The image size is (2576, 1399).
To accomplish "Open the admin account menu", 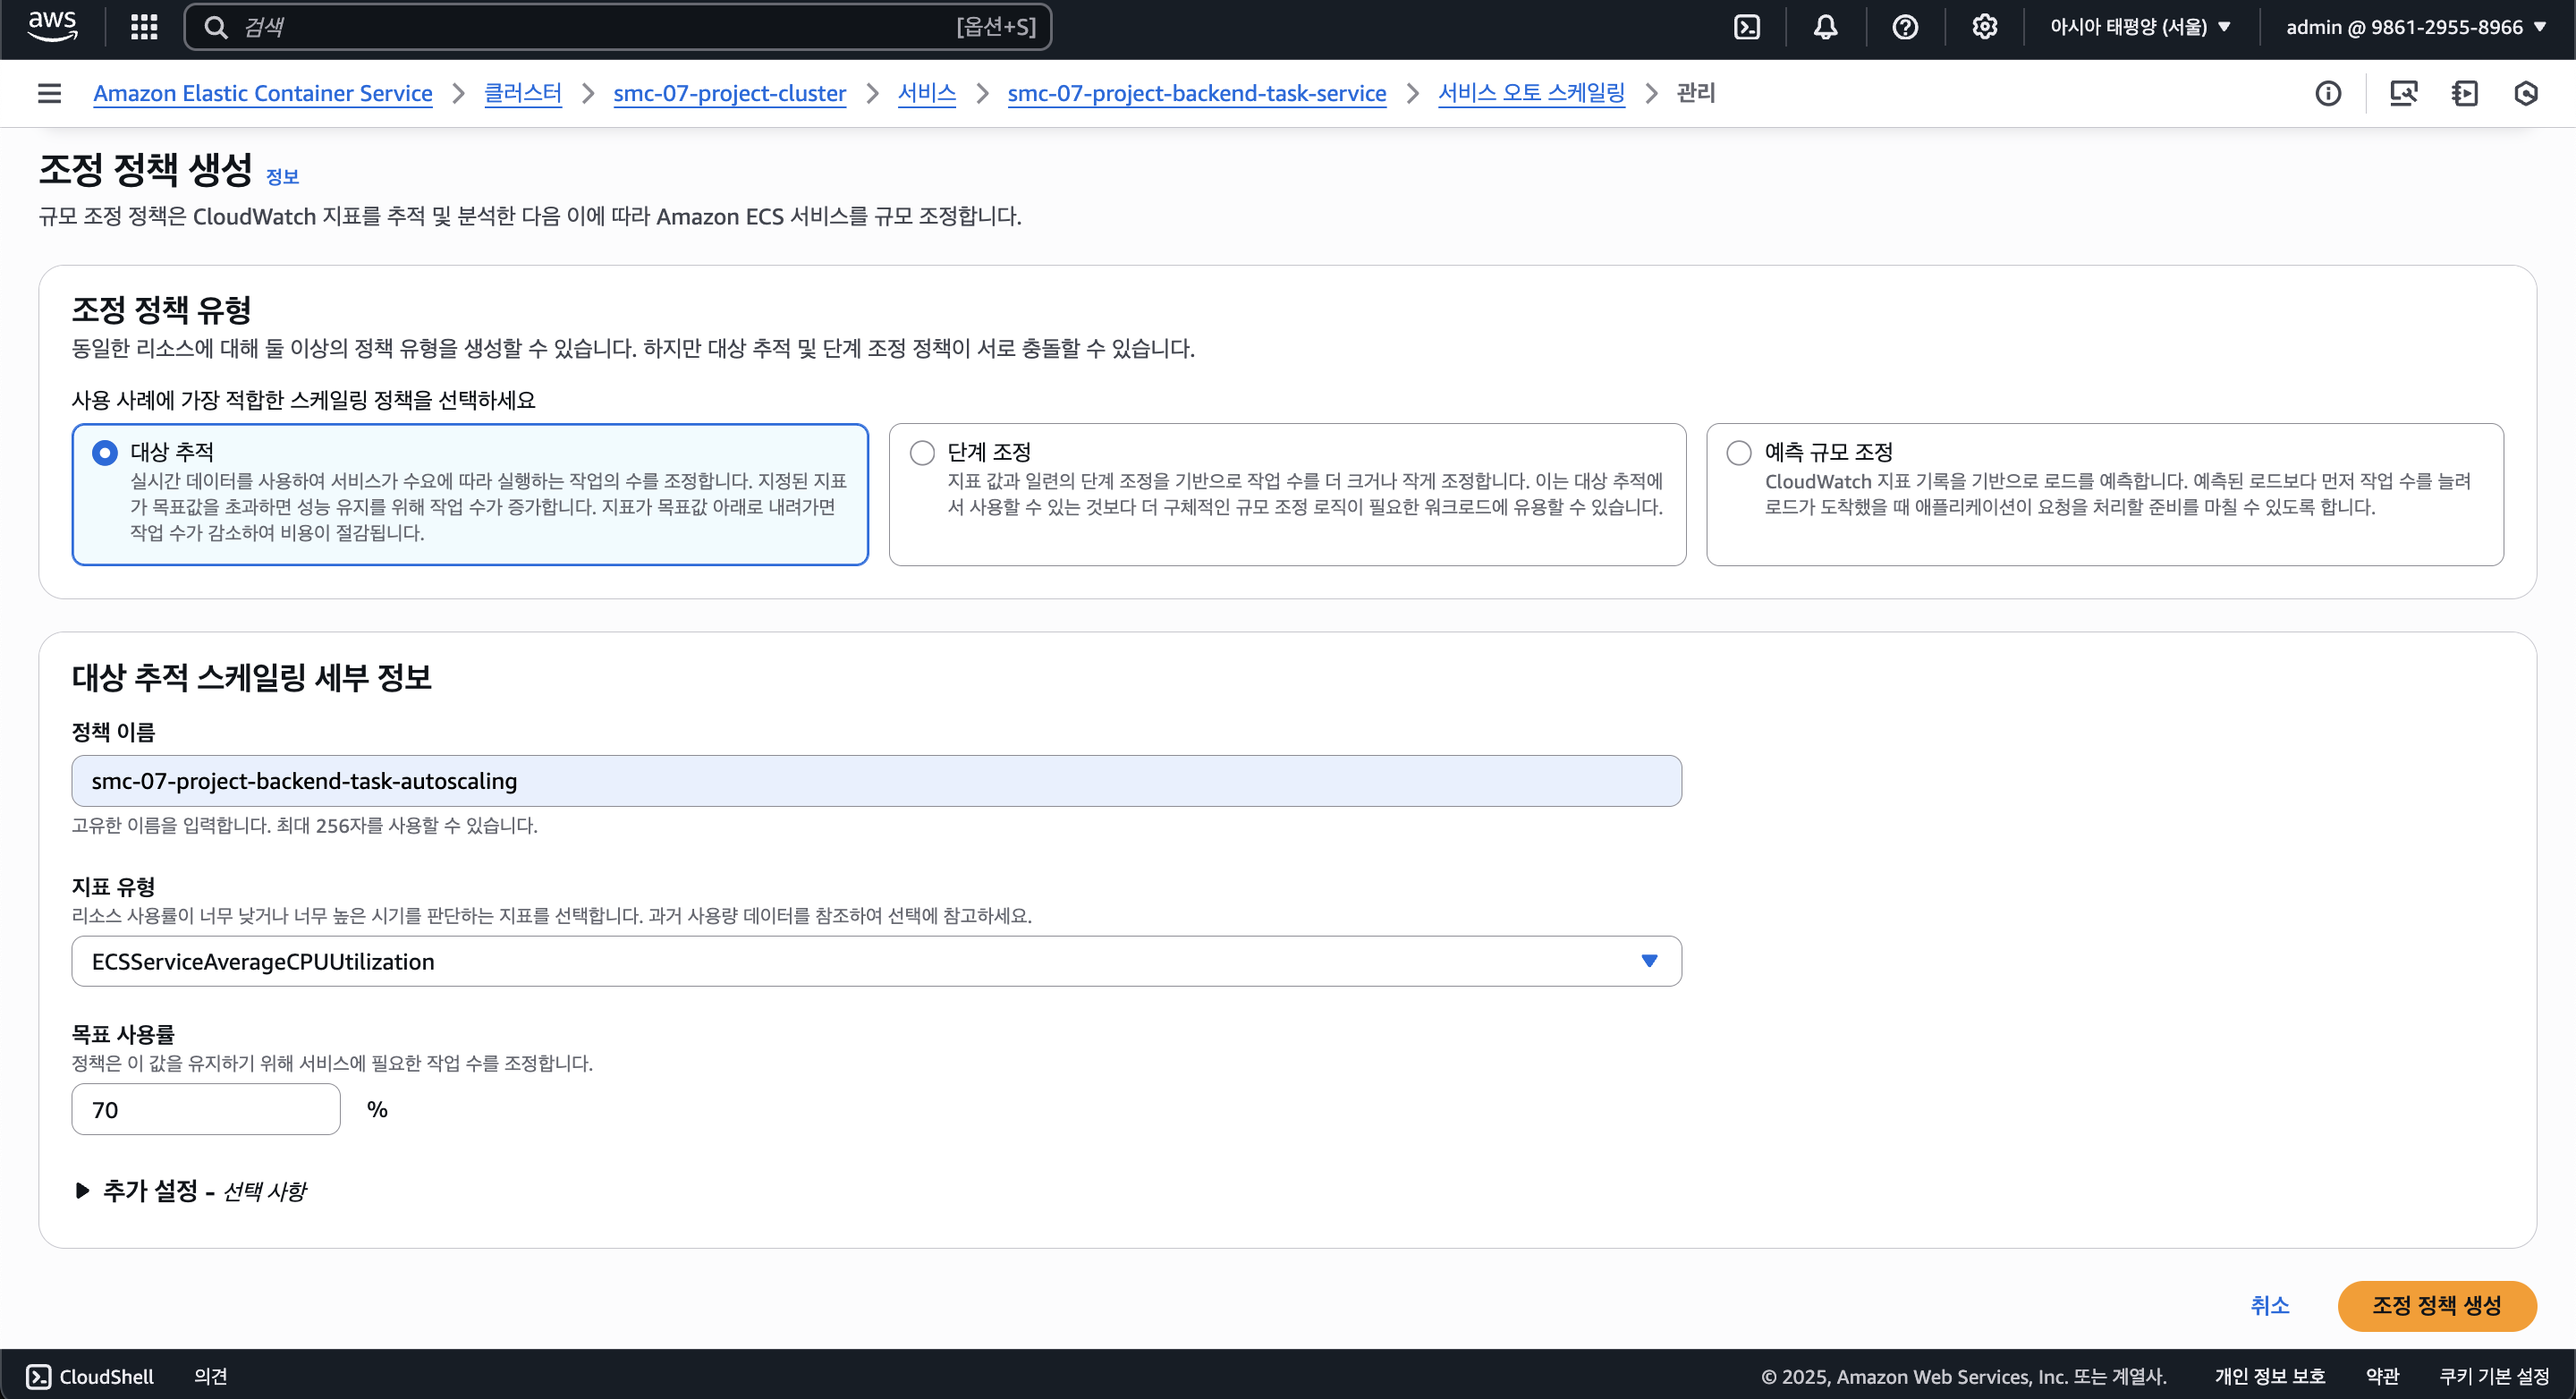I will coord(2415,27).
